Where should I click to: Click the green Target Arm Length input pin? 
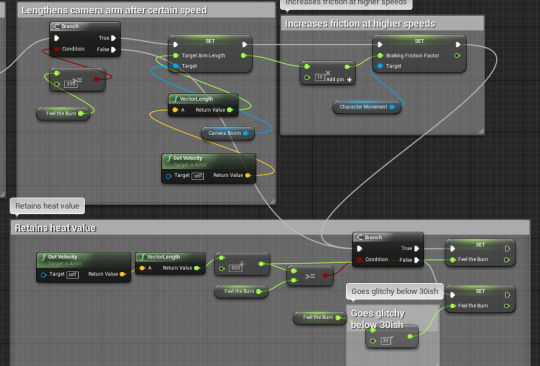(x=176, y=55)
